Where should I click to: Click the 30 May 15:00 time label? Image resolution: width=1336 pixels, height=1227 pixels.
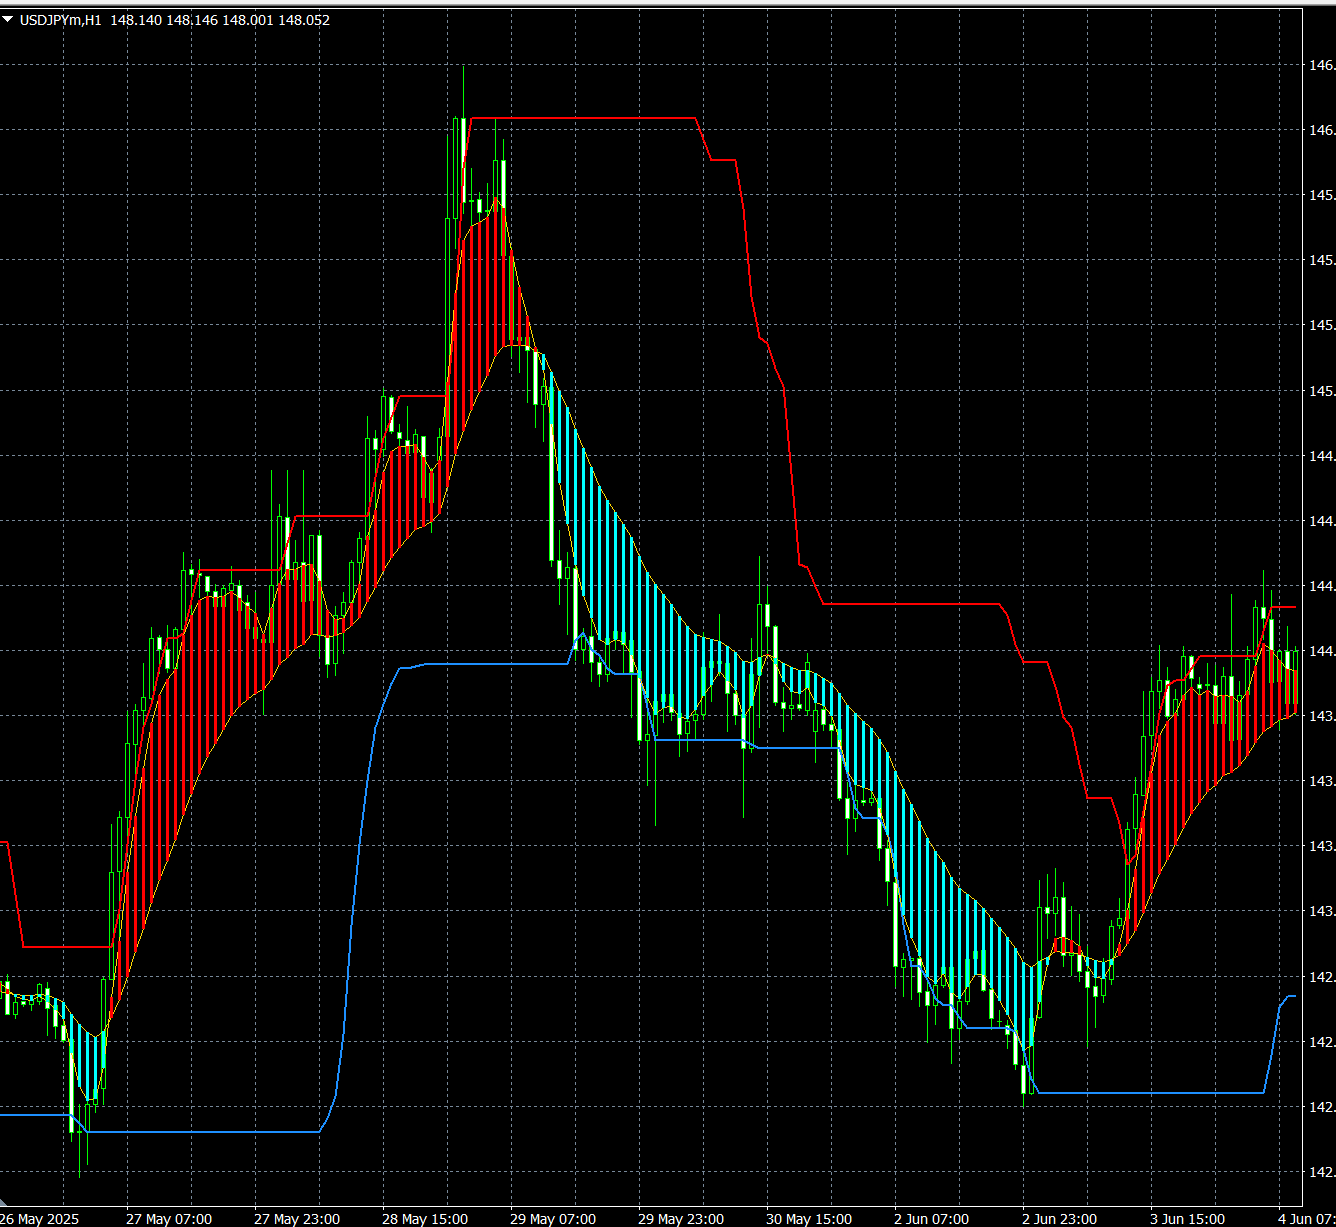click(x=808, y=1218)
